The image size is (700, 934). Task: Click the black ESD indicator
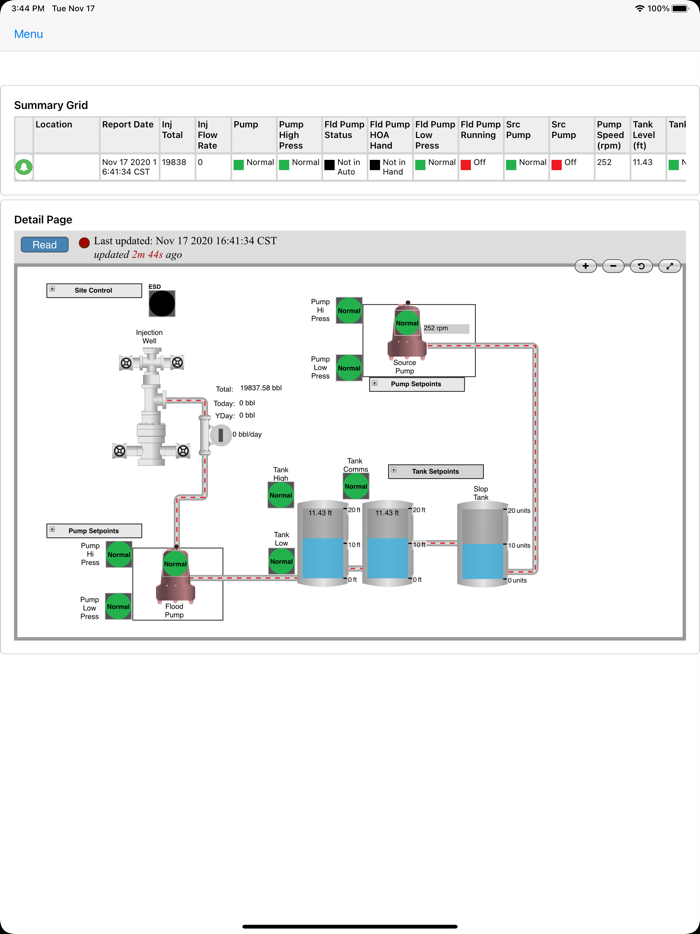162,304
